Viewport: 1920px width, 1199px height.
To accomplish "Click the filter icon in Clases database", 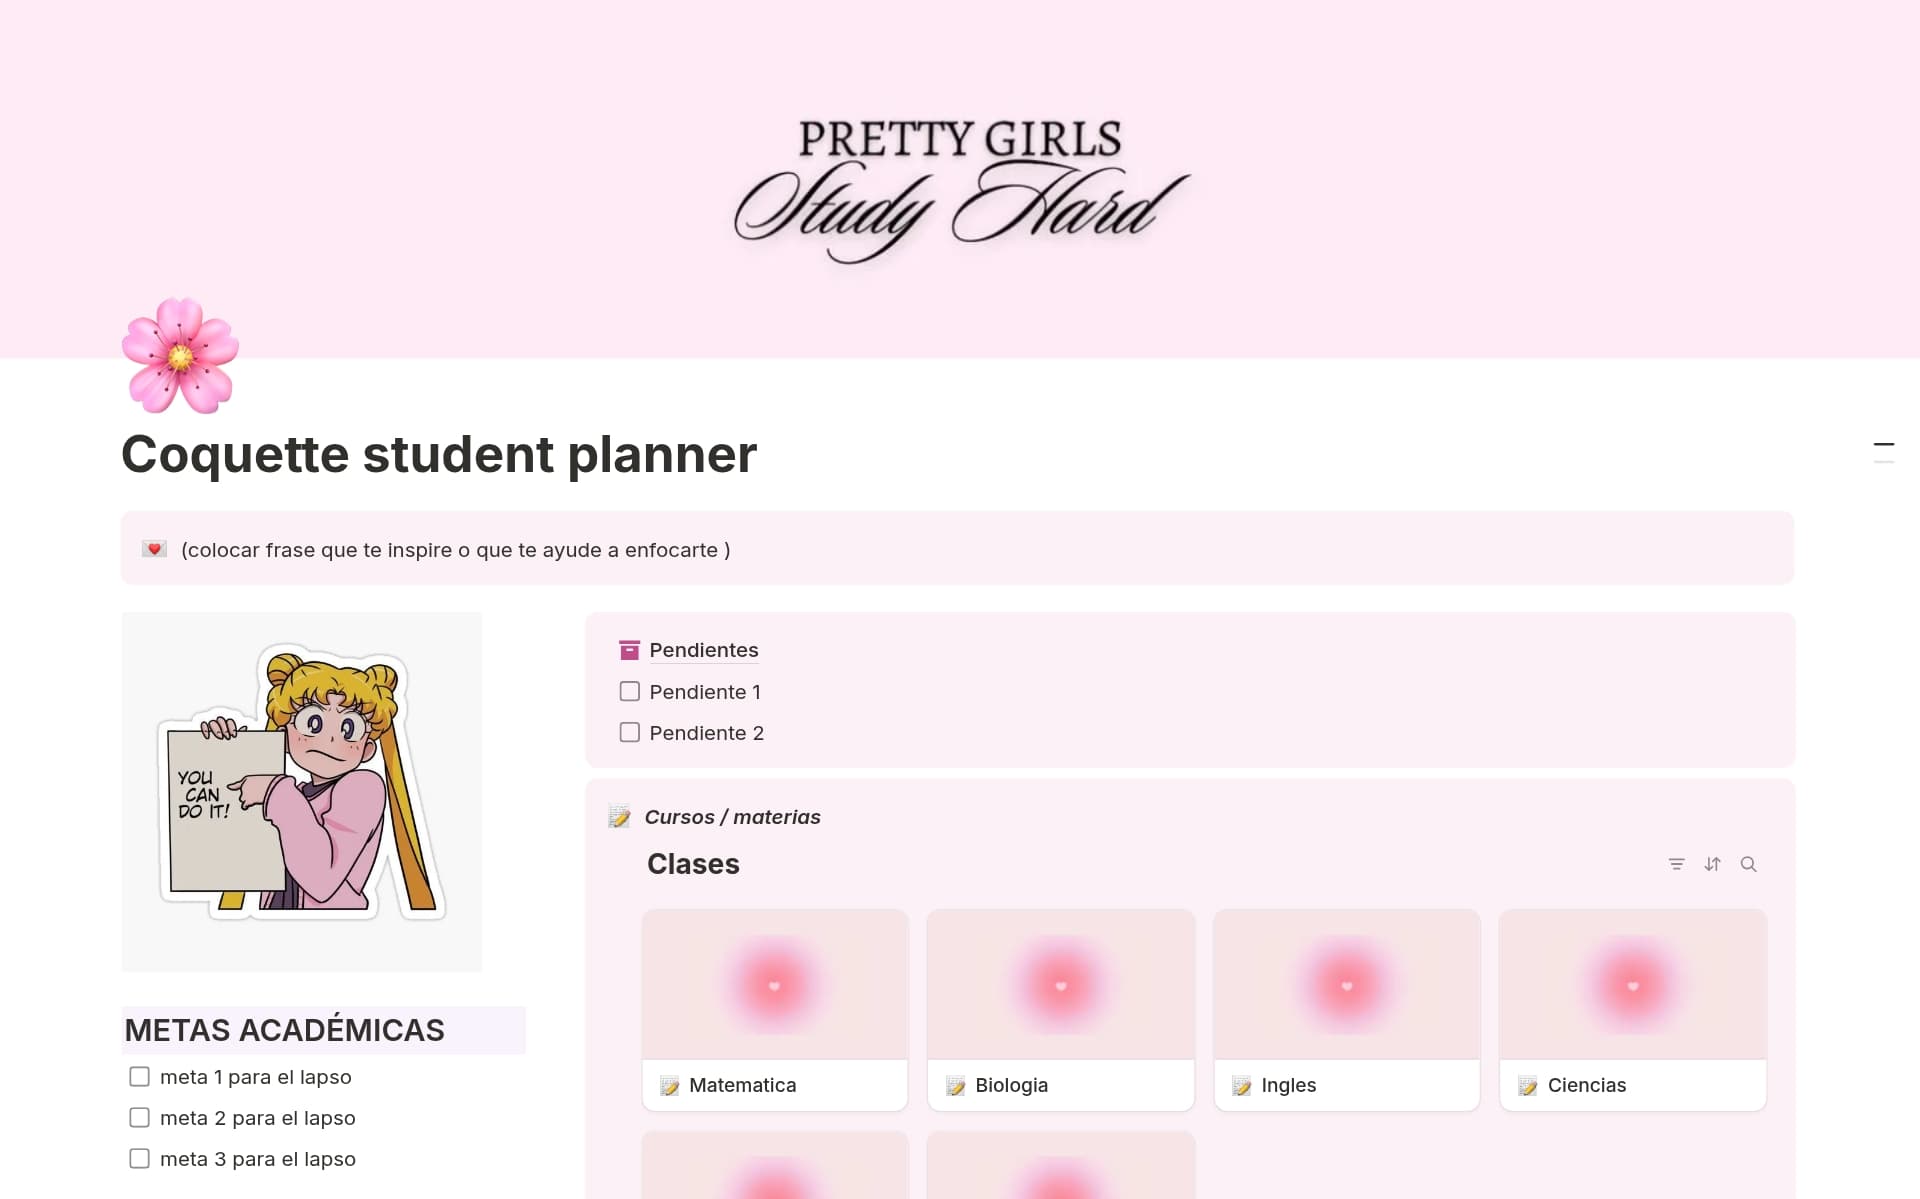I will (x=1676, y=864).
